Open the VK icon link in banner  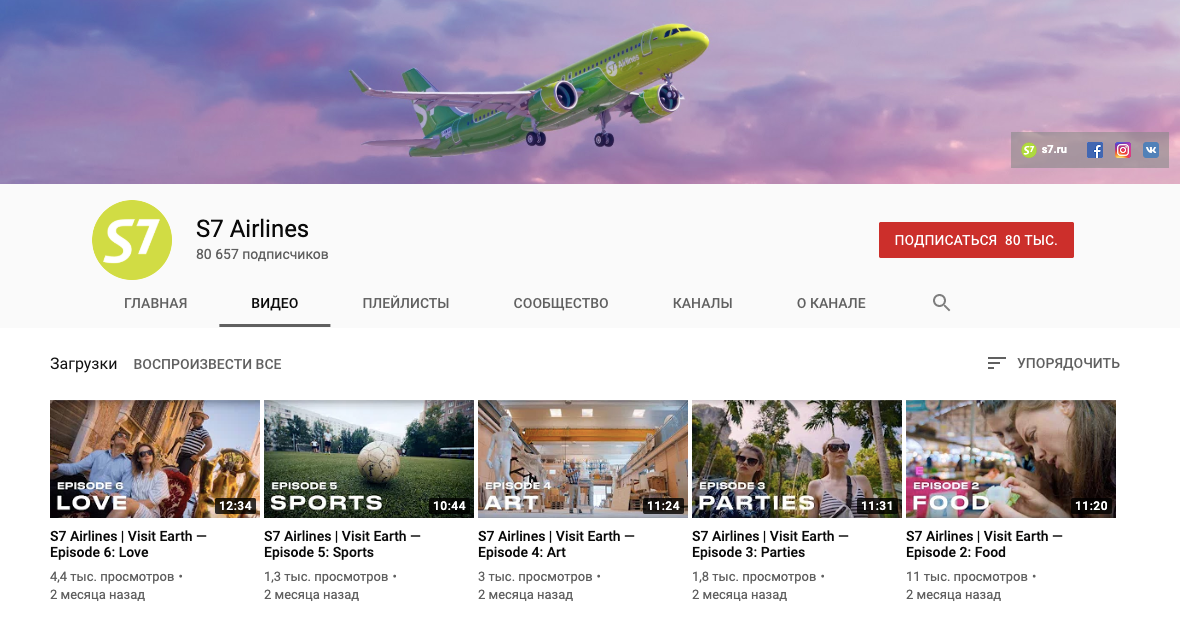1151,151
